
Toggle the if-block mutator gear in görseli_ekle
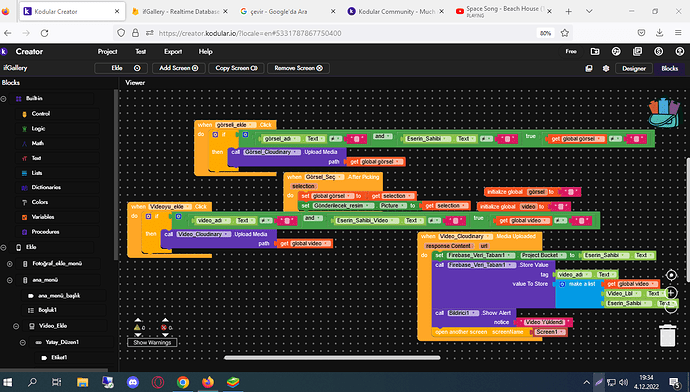tap(215, 135)
